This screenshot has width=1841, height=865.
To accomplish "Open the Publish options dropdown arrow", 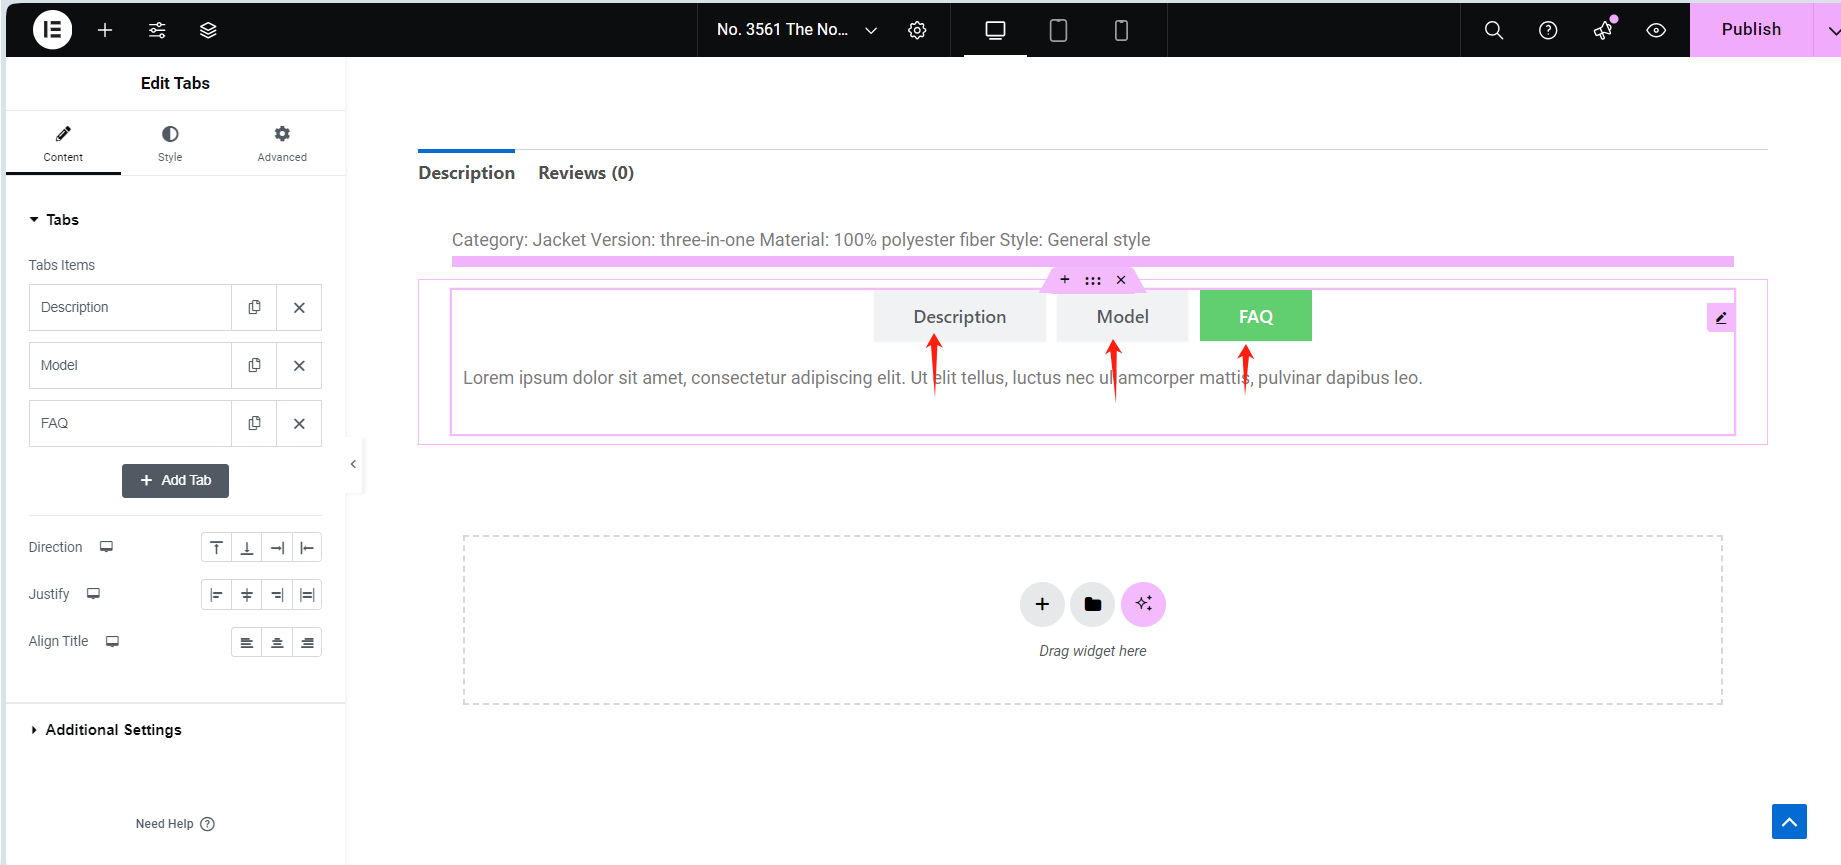I will [1830, 30].
